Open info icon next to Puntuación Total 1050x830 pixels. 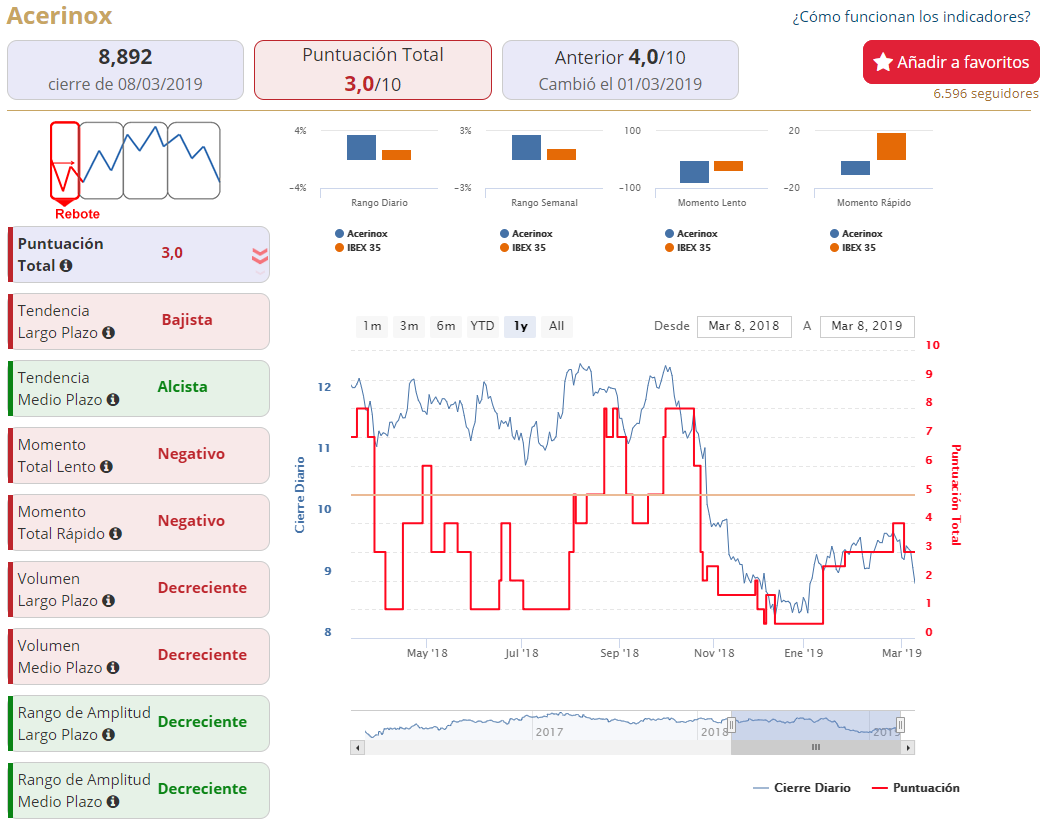coord(66,265)
